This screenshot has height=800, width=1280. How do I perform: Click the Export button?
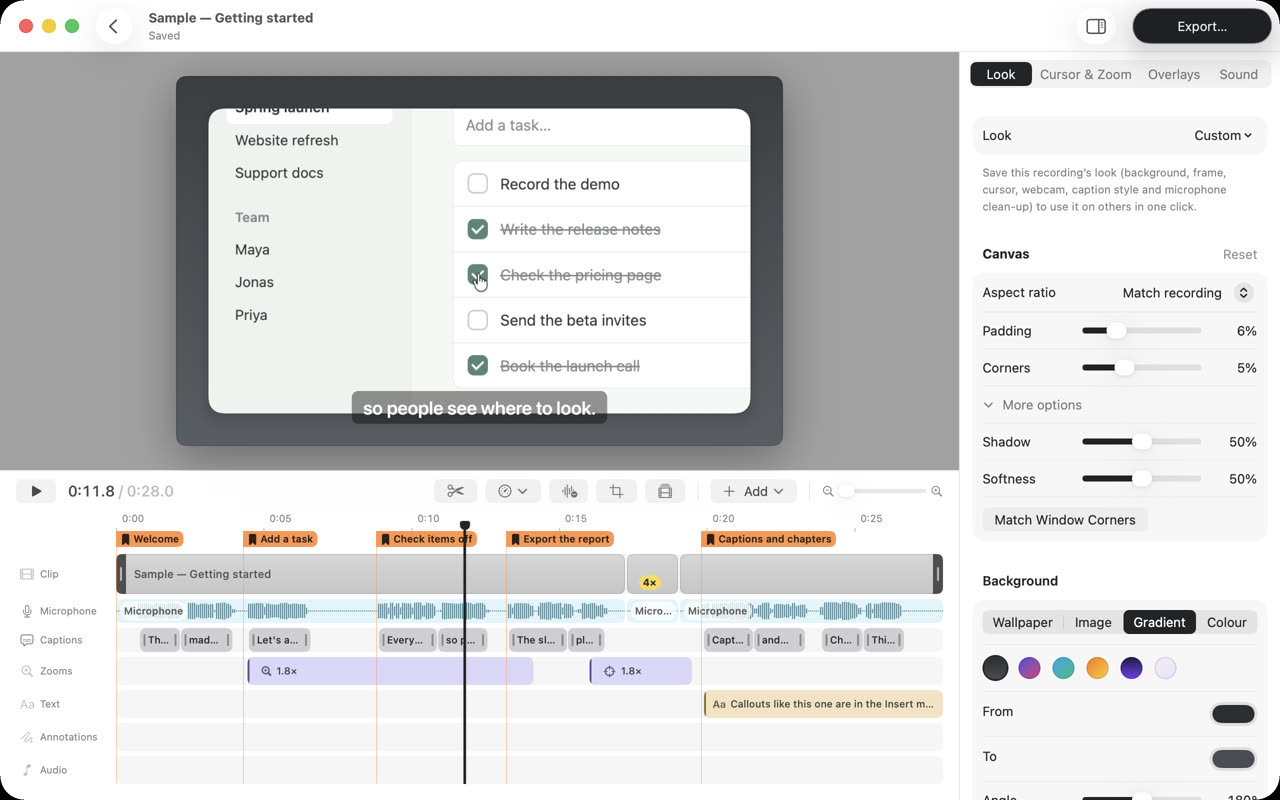[1202, 27]
